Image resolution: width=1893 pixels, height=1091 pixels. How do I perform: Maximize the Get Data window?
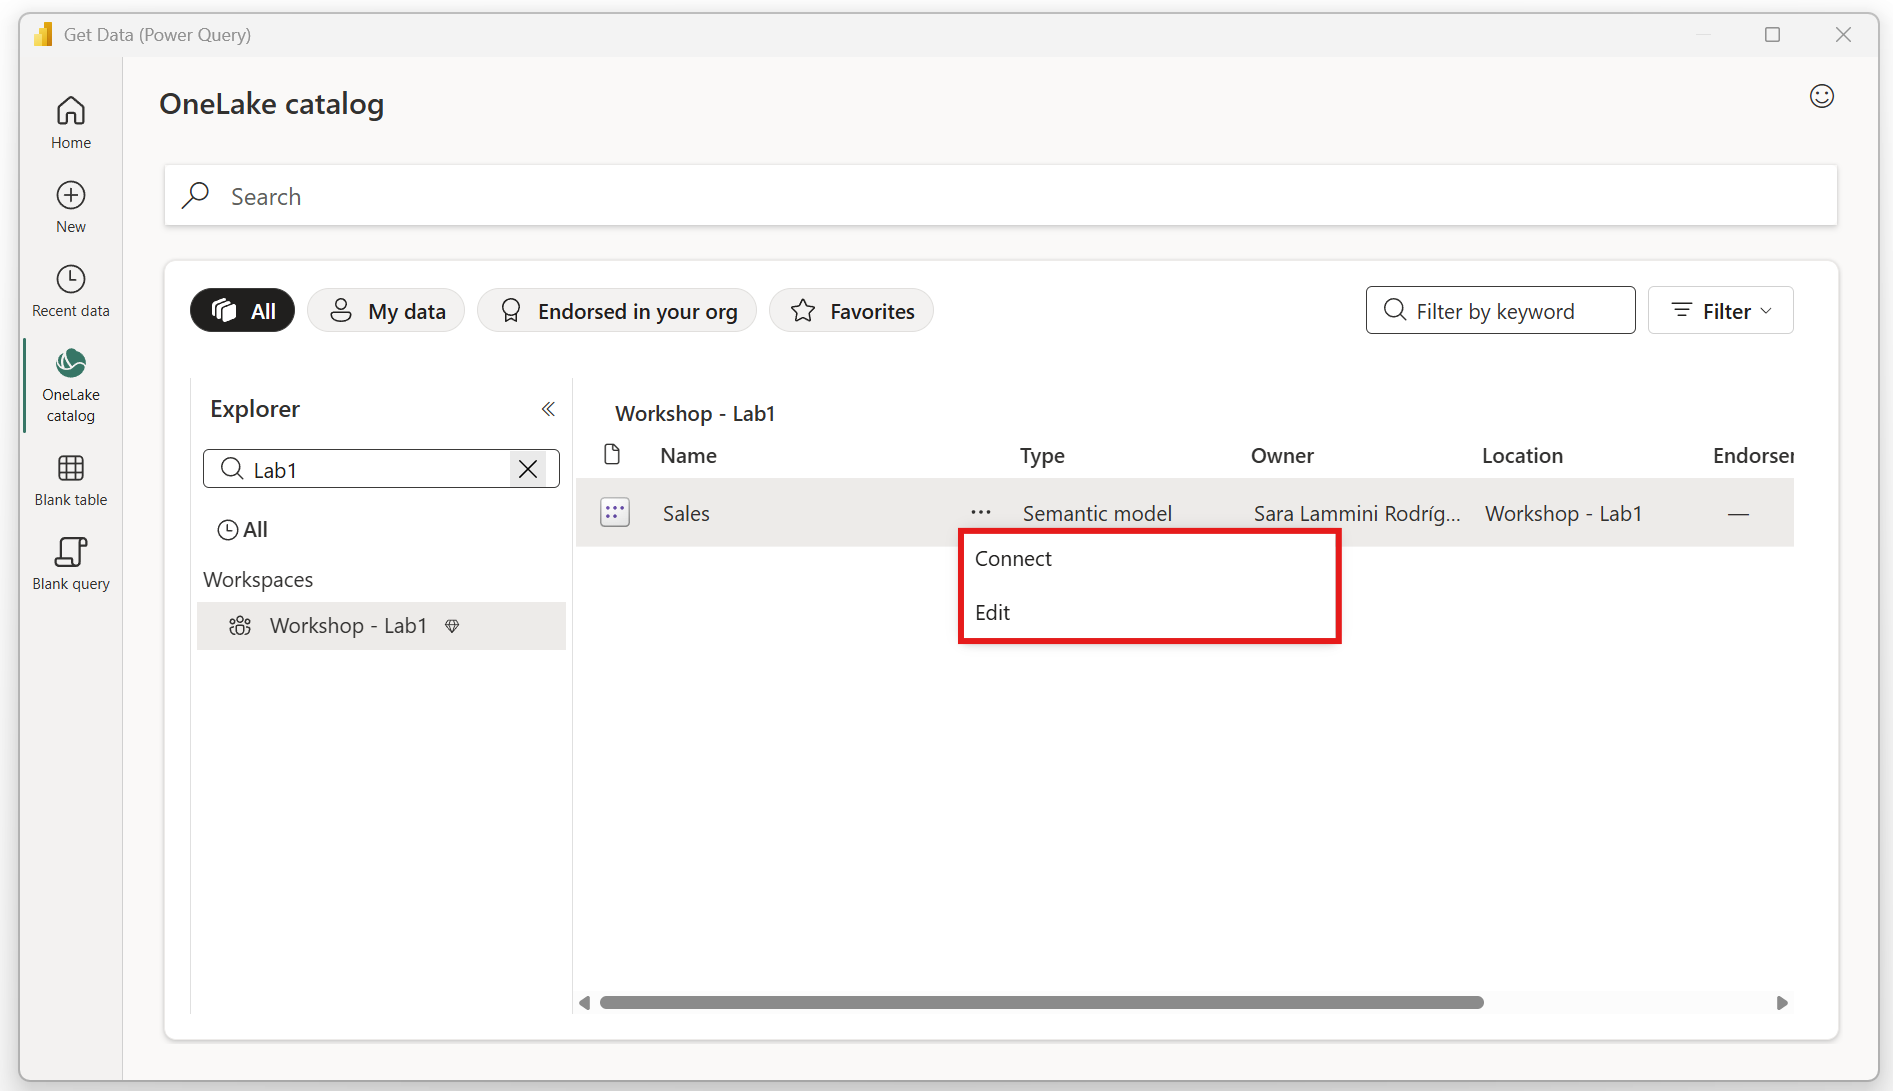click(1773, 35)
